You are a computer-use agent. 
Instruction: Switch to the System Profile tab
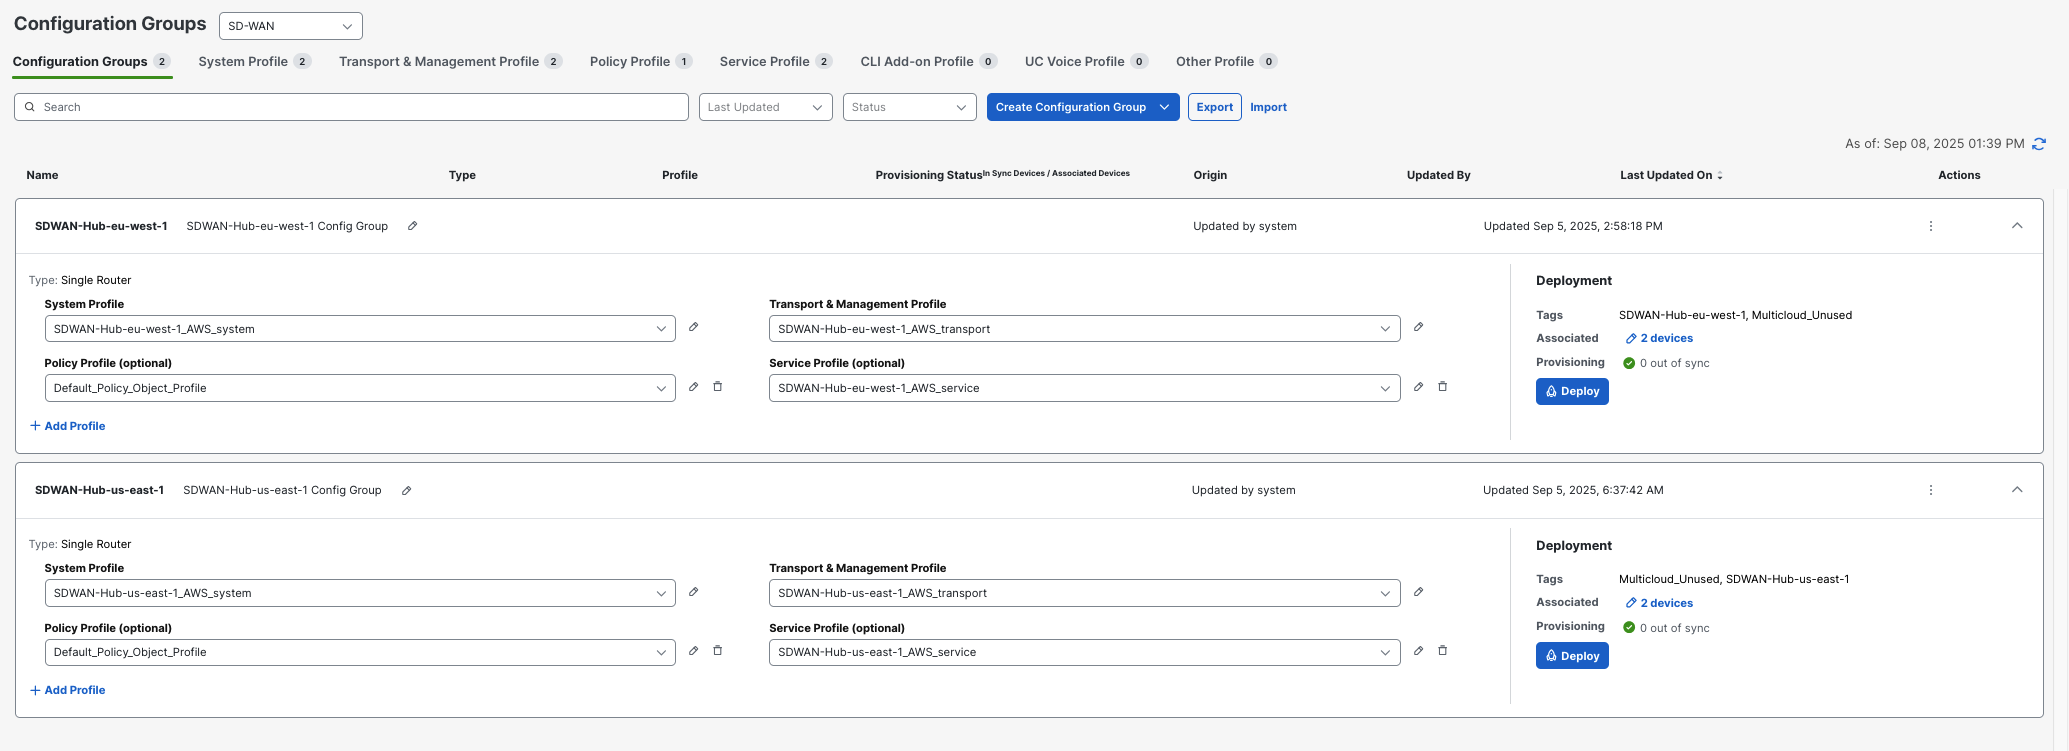click(243, 62)
